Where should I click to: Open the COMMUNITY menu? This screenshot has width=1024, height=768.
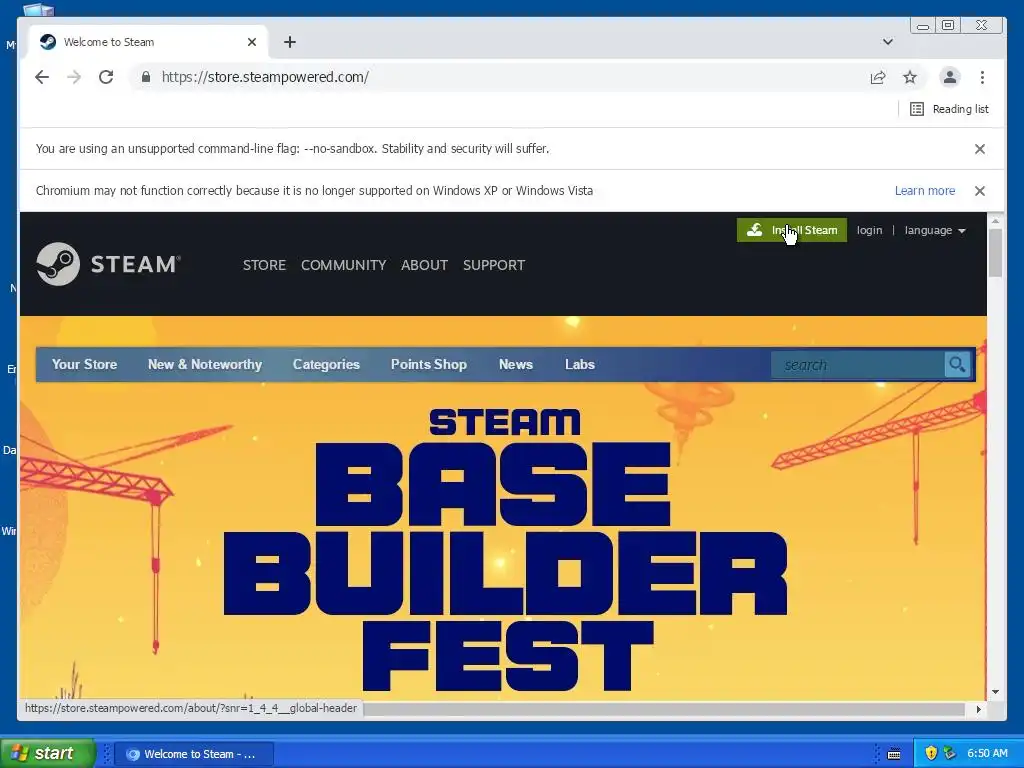[x=344, y=265]
